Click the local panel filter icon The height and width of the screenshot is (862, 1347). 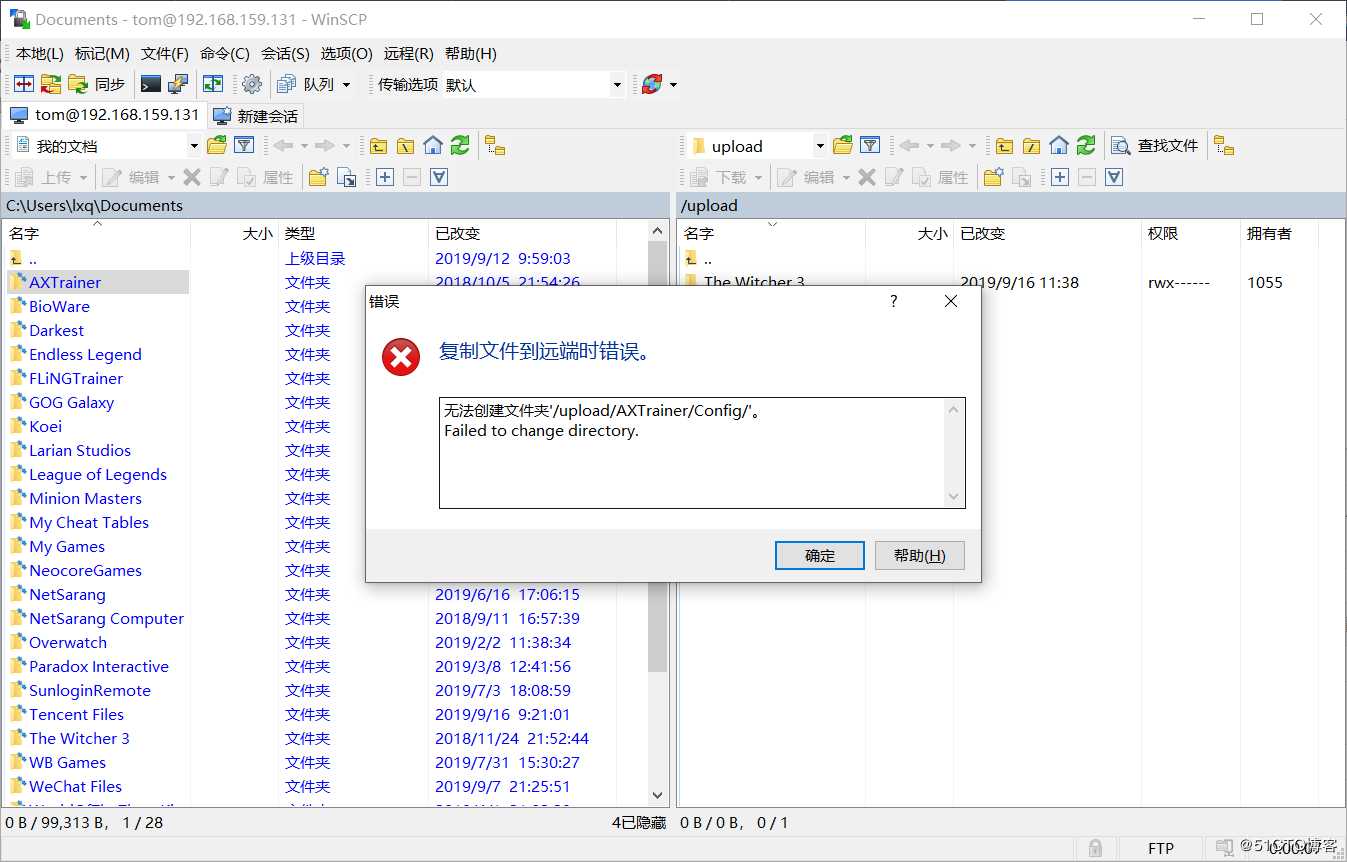(x=244, y=146)
